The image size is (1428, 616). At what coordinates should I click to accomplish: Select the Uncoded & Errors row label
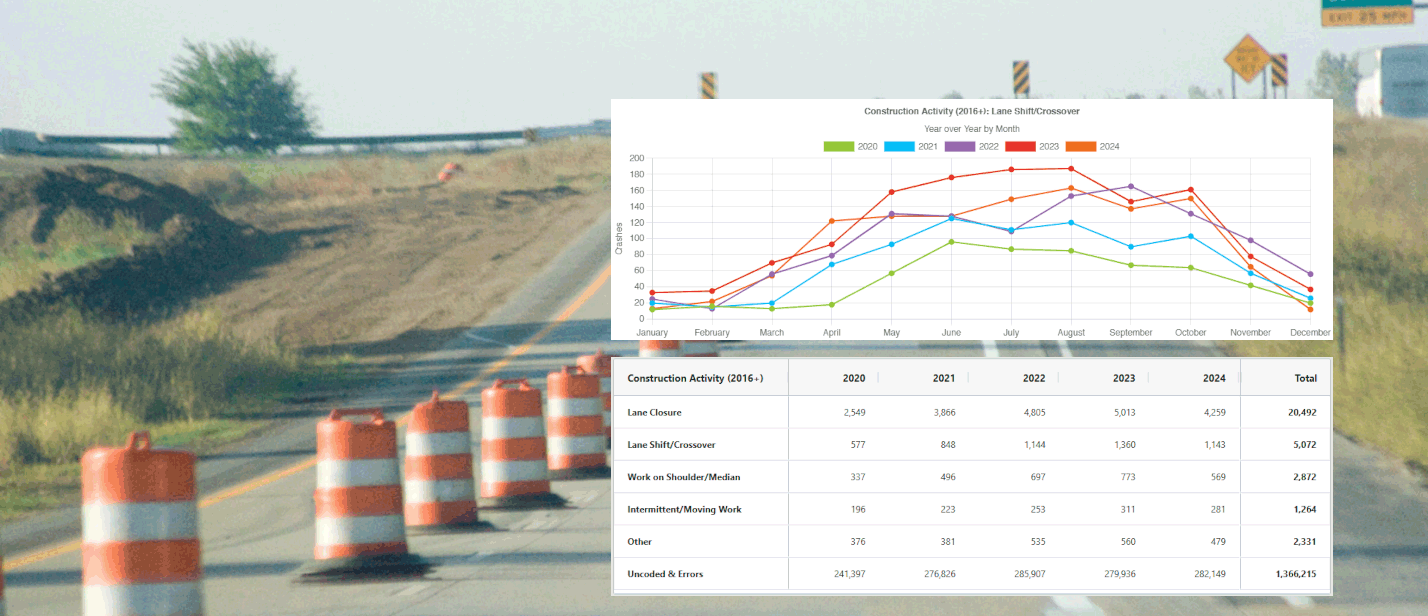[x=665, y=574]
